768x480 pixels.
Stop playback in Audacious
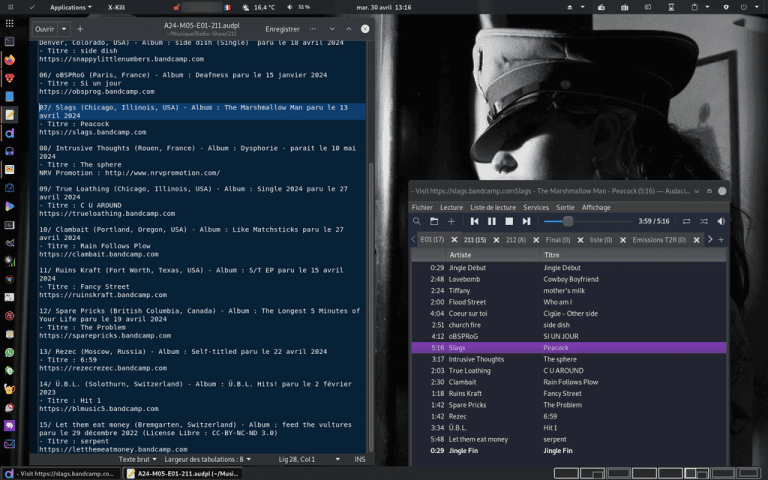click(509, 221)
